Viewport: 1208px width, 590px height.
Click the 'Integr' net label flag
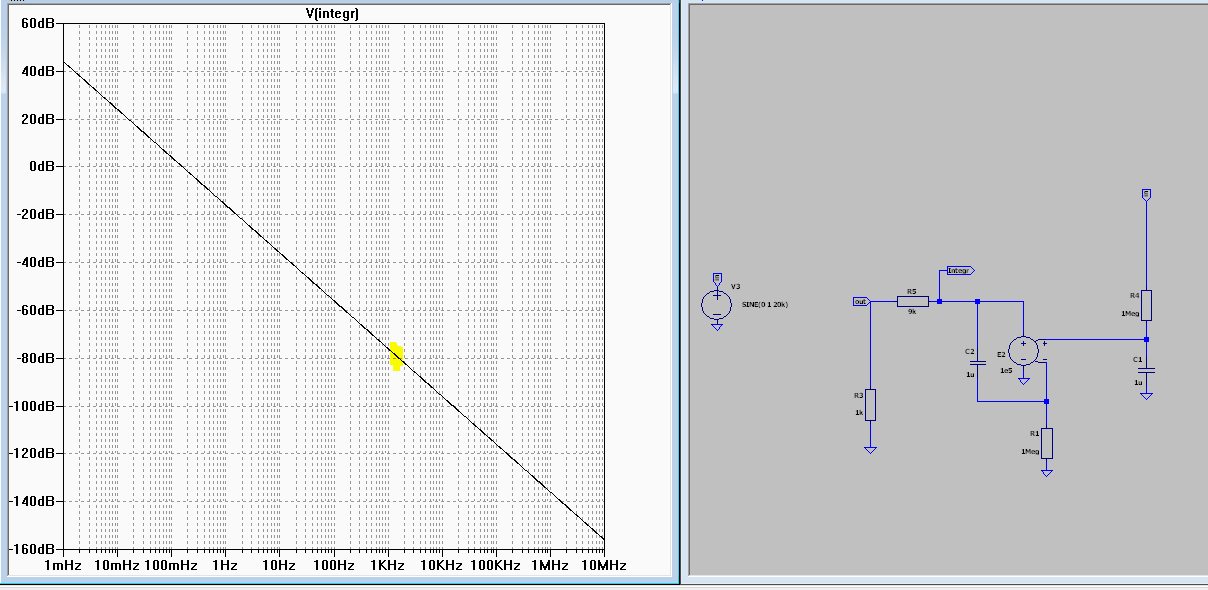tap(959, 270)
